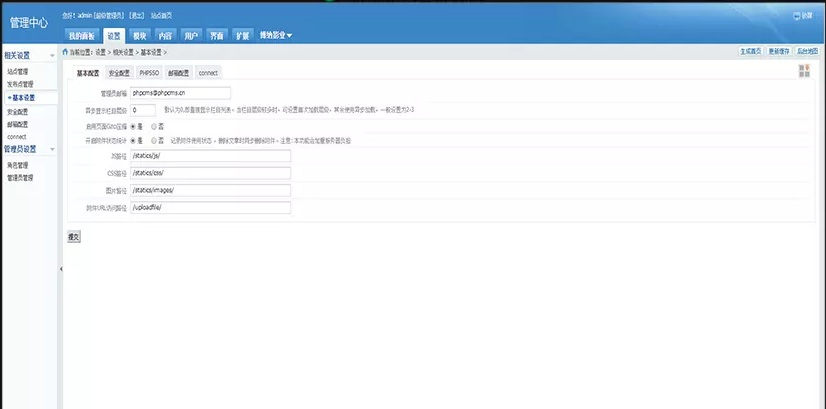
Task: Select 否 for 启用页面Gzip压缩
Action: point(154,126)
